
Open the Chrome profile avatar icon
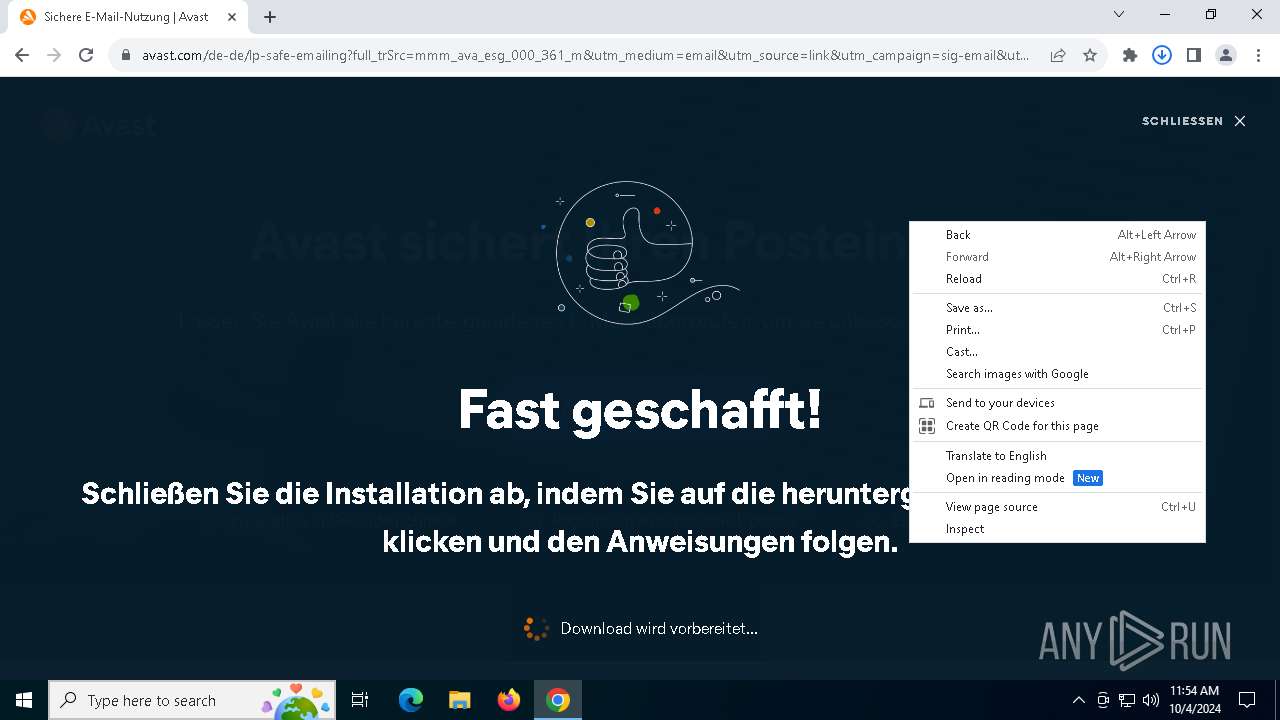[1226, 56]
